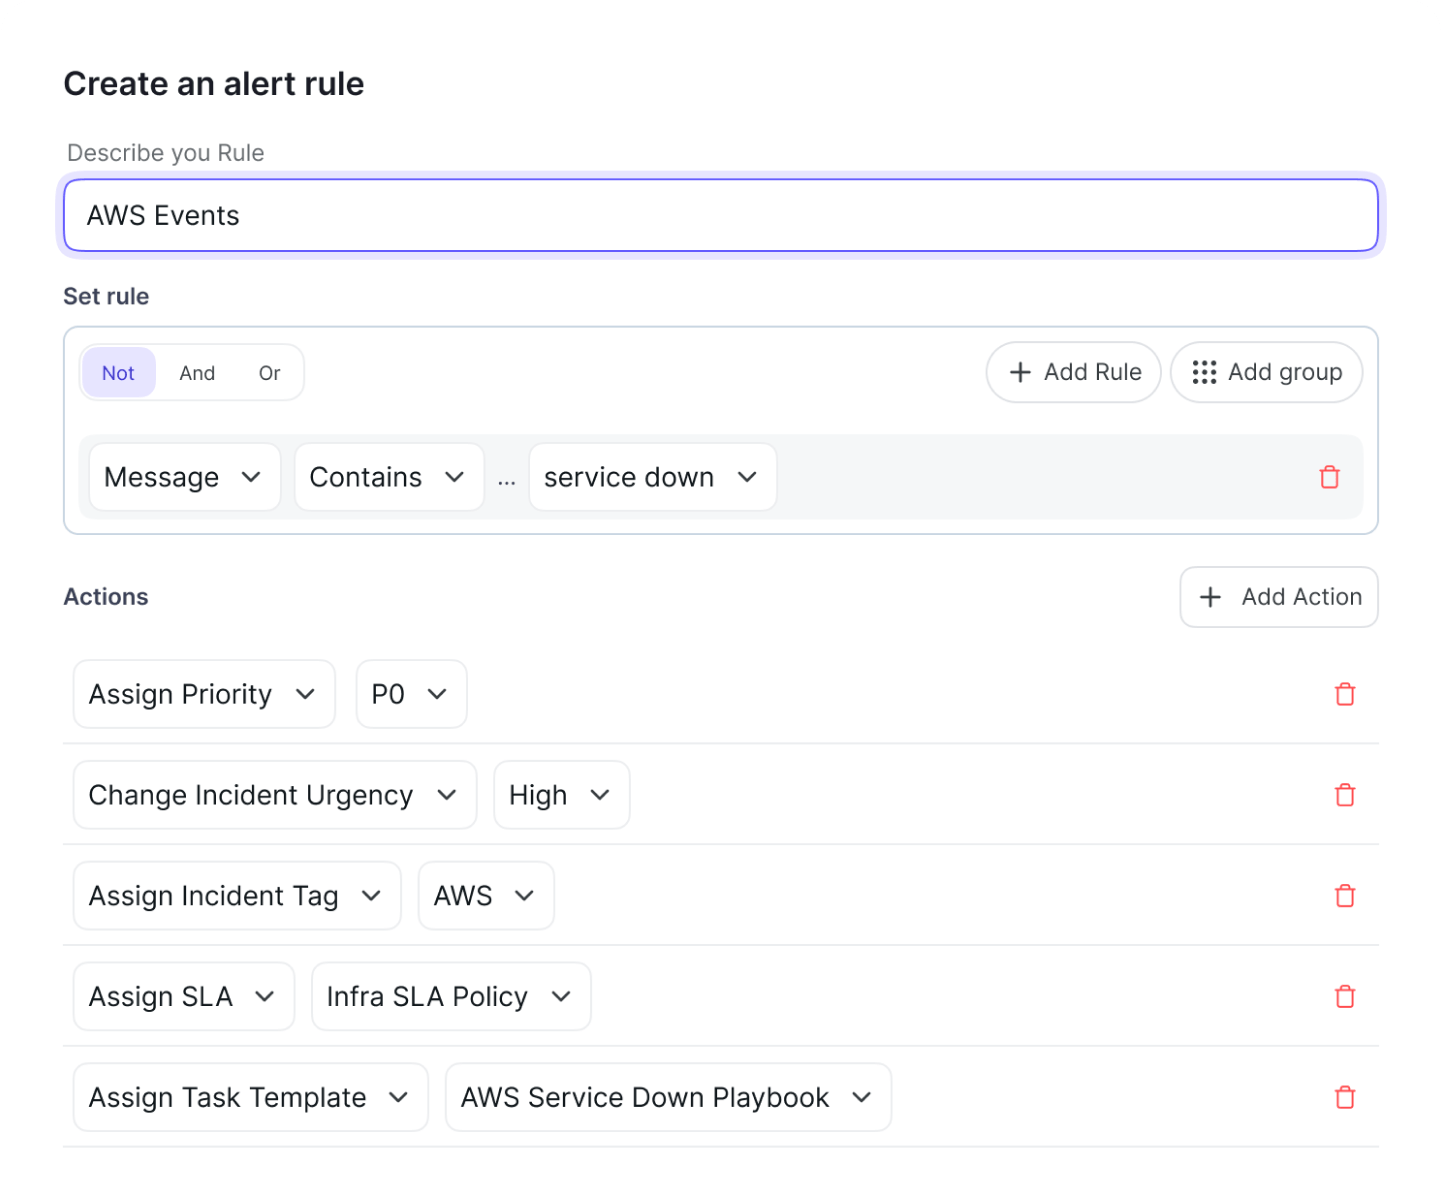This screenshot has height=1188, width=1441.
Task: Click the AWS Events description field
Action: (x=720, y=215)
